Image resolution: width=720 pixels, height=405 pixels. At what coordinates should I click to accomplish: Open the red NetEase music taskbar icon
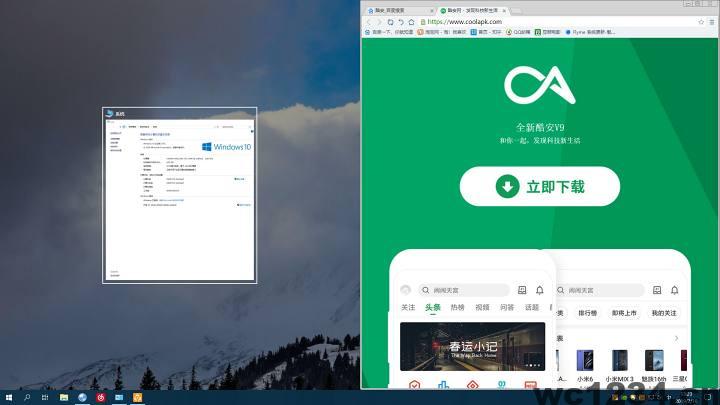click(x=101, y=397)
